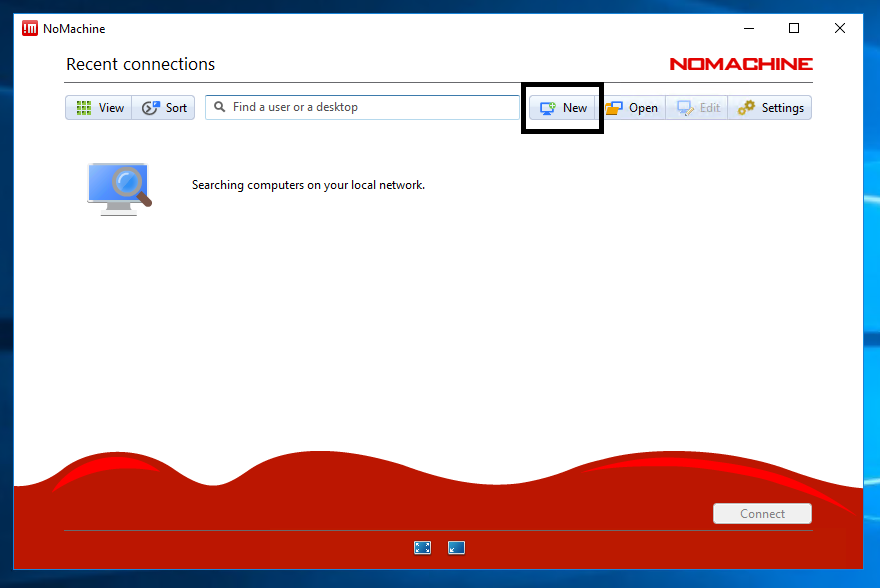The width and height of the screenshot is (880, 588).
Task: Select 'Searching computers on your local network.' text
Action: (308, 185)
